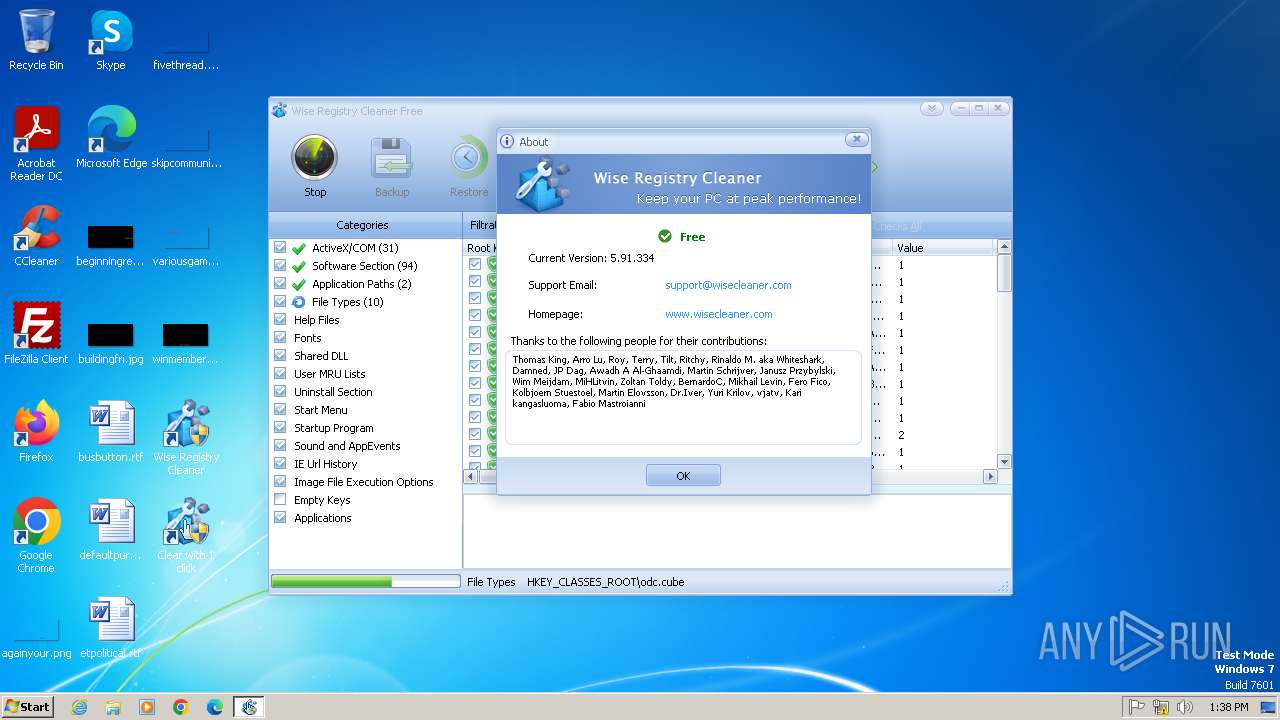Viewport: 1280px width, 720px height.
Task: Click the Chrome taskbar icon
Action: click(x=181, y=707)
